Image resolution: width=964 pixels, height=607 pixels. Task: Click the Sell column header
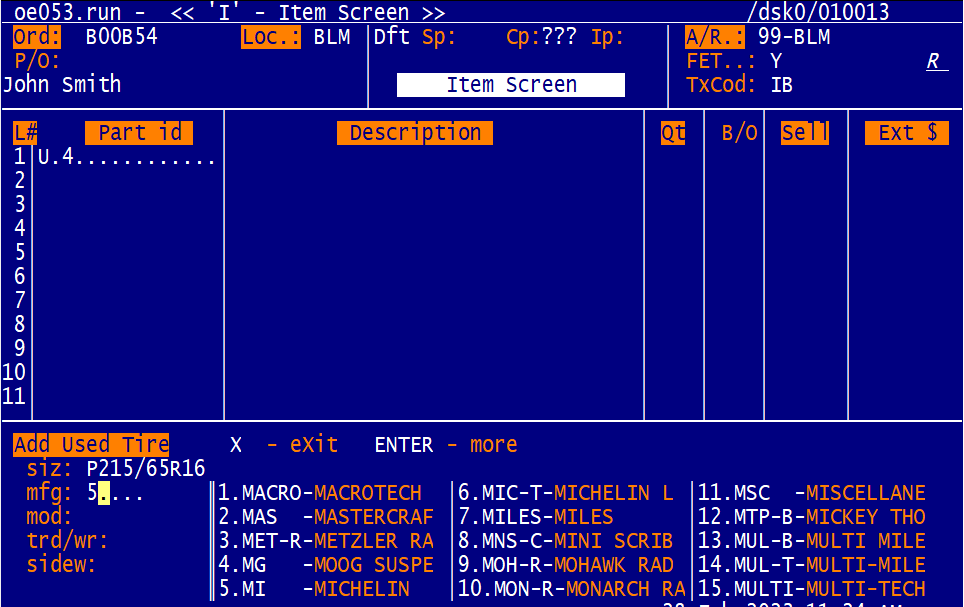point(805,133)
